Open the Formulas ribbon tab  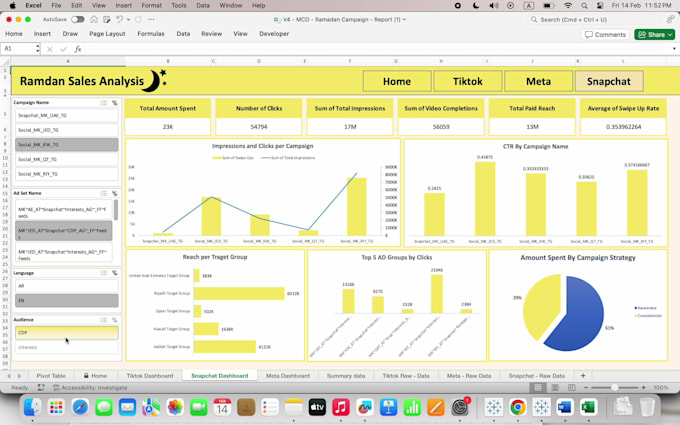pos(151,34)
